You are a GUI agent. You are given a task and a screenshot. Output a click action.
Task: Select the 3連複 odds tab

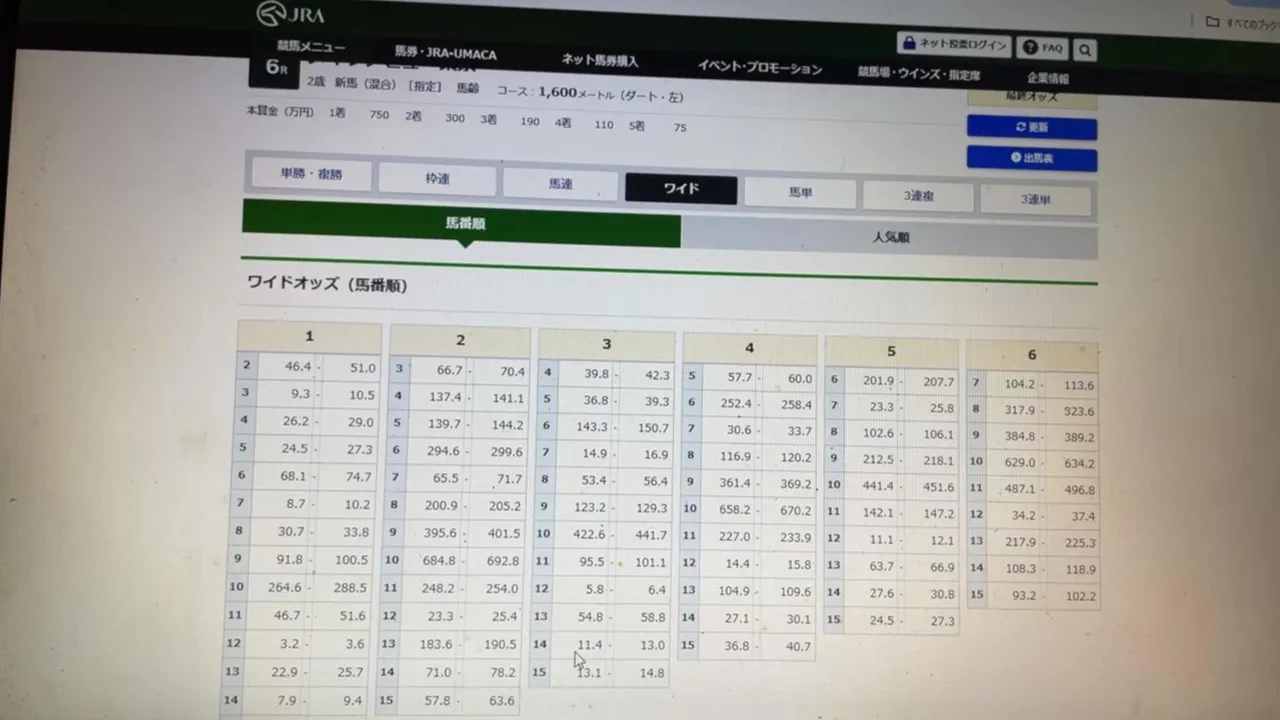click(x=918, y=196)
